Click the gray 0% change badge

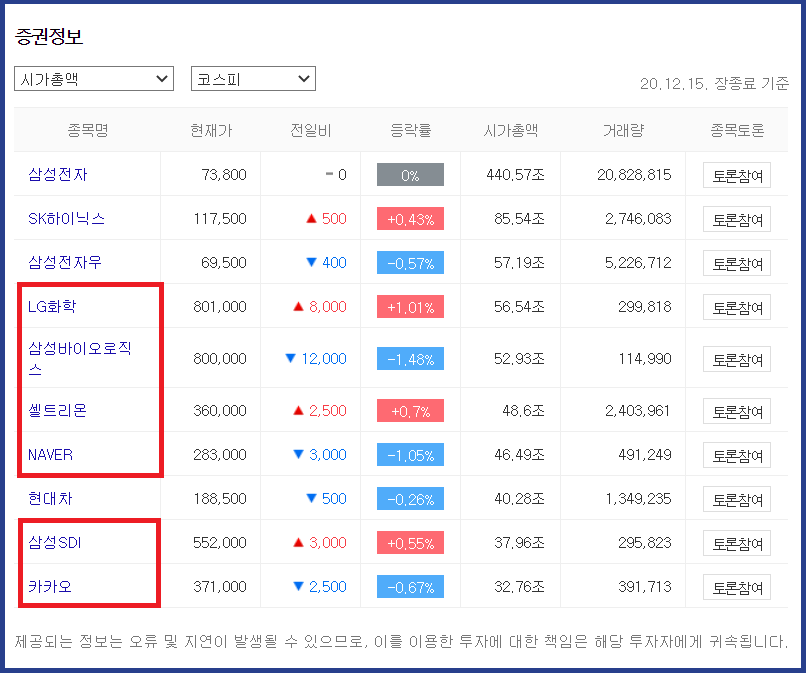coord(410,175)
